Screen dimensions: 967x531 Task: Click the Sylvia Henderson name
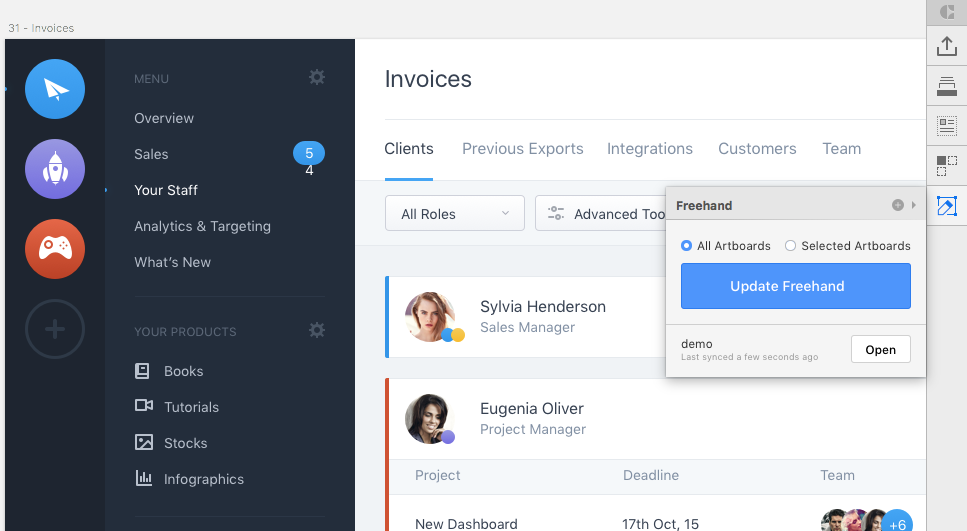click(543, 307)
